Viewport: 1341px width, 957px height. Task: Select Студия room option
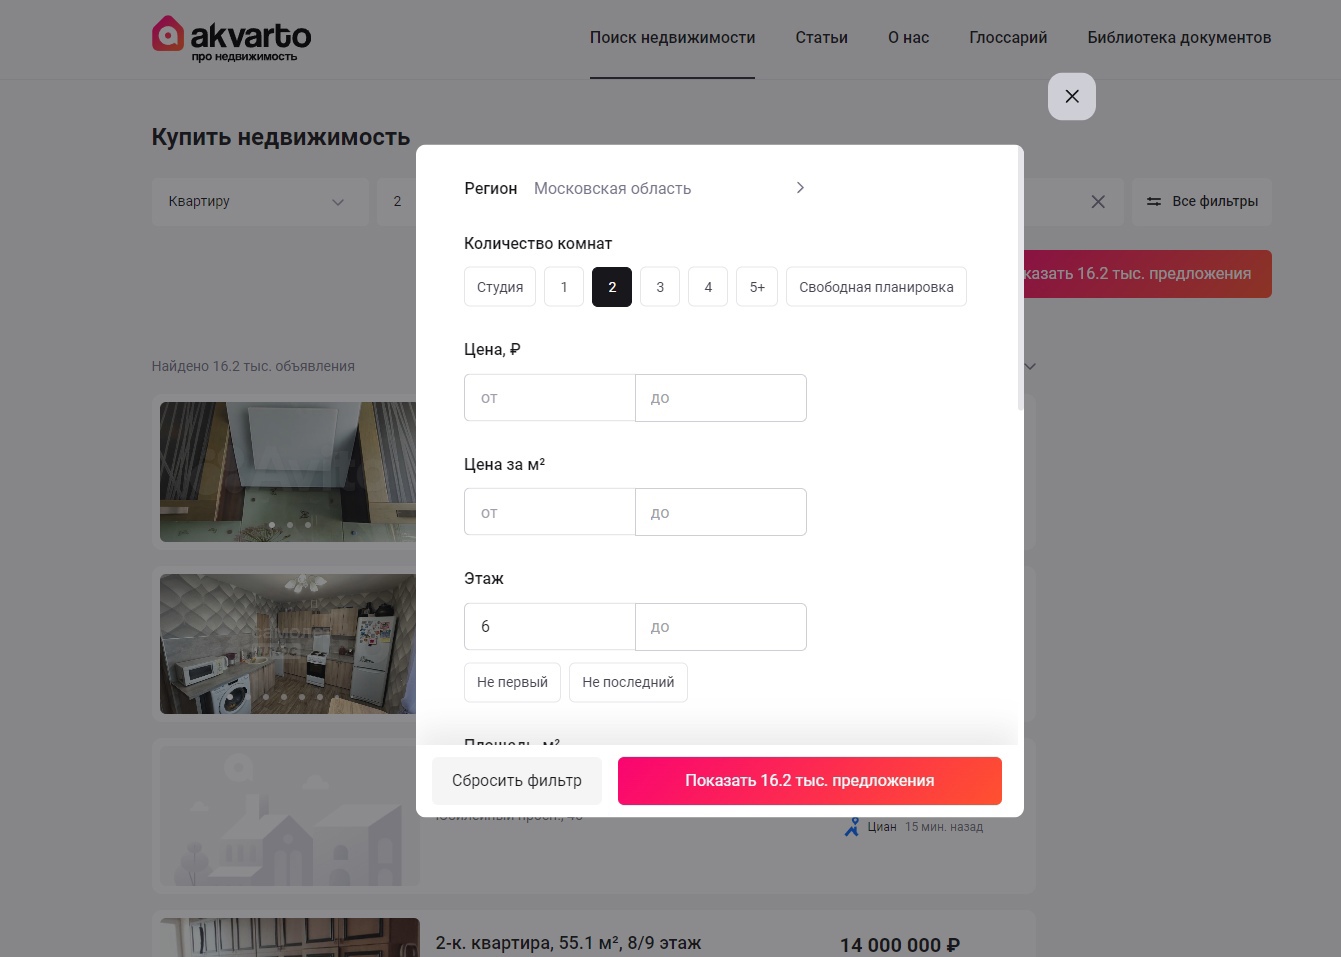[x=500, y=287]
